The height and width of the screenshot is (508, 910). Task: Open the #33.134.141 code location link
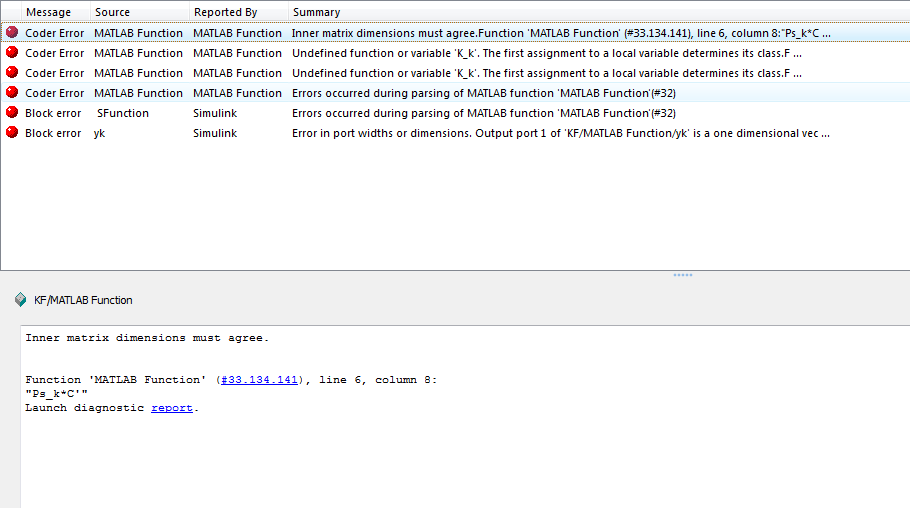(x=259, y=380)
